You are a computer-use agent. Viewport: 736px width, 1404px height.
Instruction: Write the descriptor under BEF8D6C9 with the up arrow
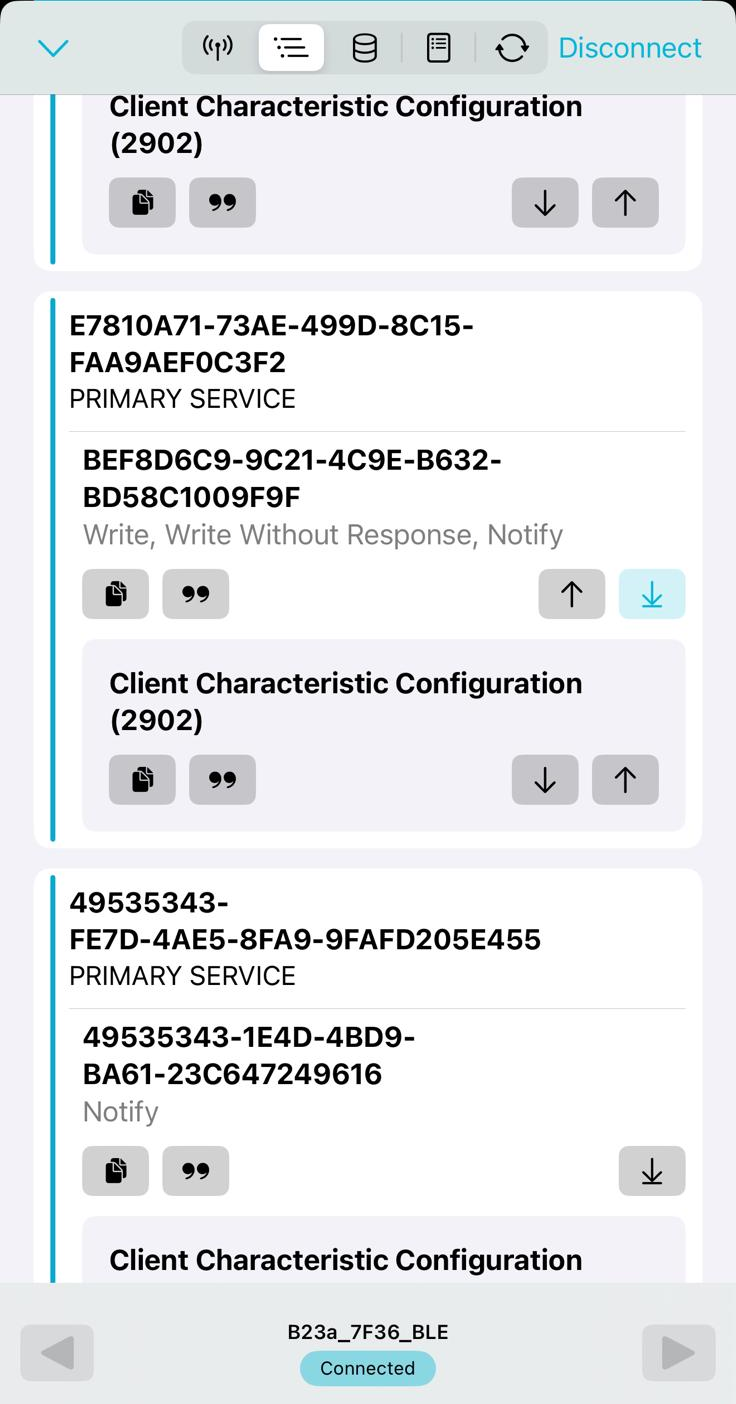click(625, 780)
